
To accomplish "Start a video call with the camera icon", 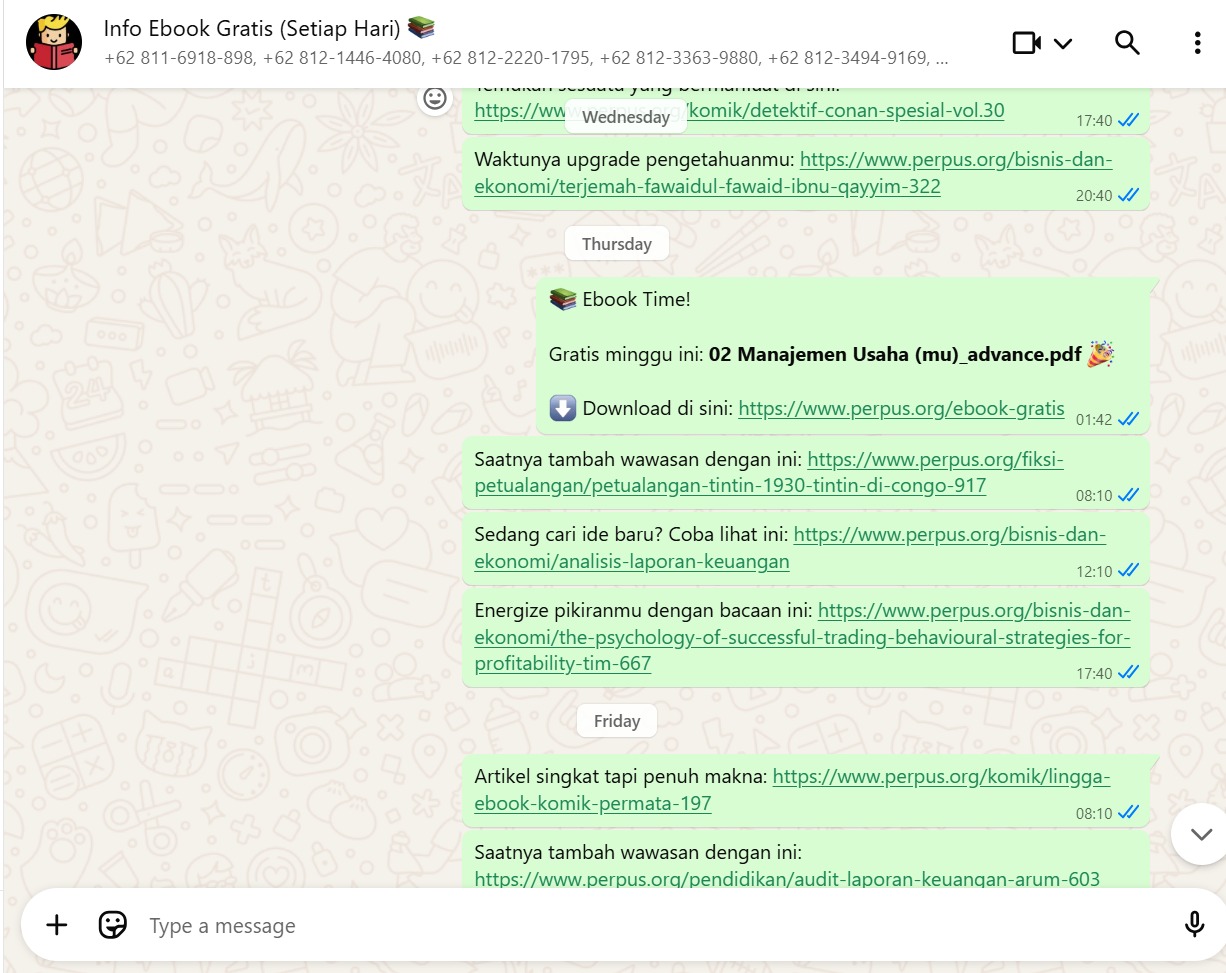I will coord(1027,43).
